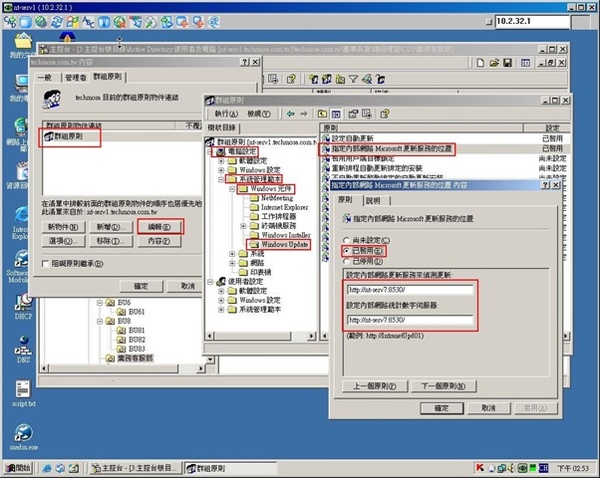Go forward with the Group Policy toolbar arrow
600x478 pixels.
[304, 114]
